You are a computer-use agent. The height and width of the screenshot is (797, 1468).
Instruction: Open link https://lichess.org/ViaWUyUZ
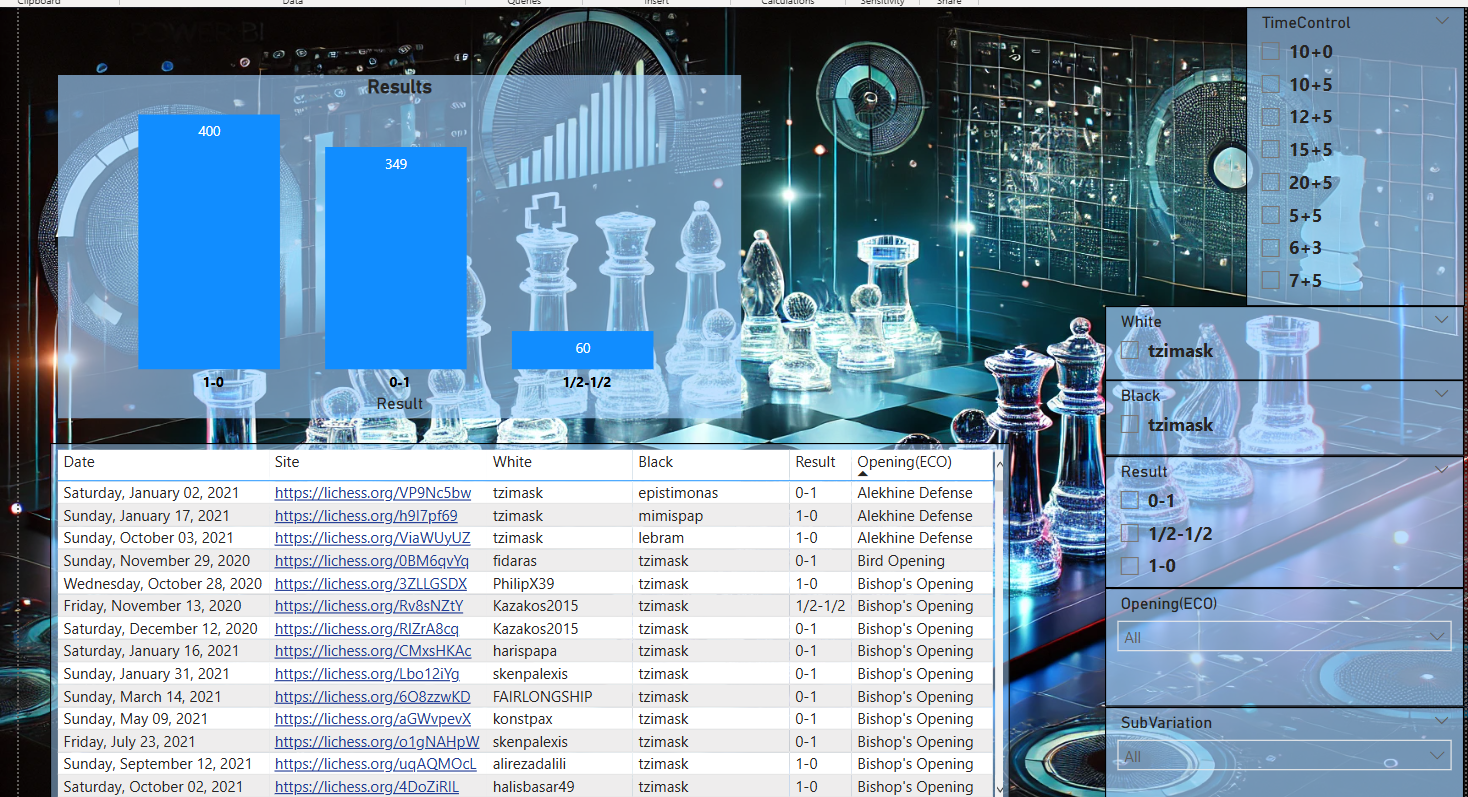(x=372, y=538)
